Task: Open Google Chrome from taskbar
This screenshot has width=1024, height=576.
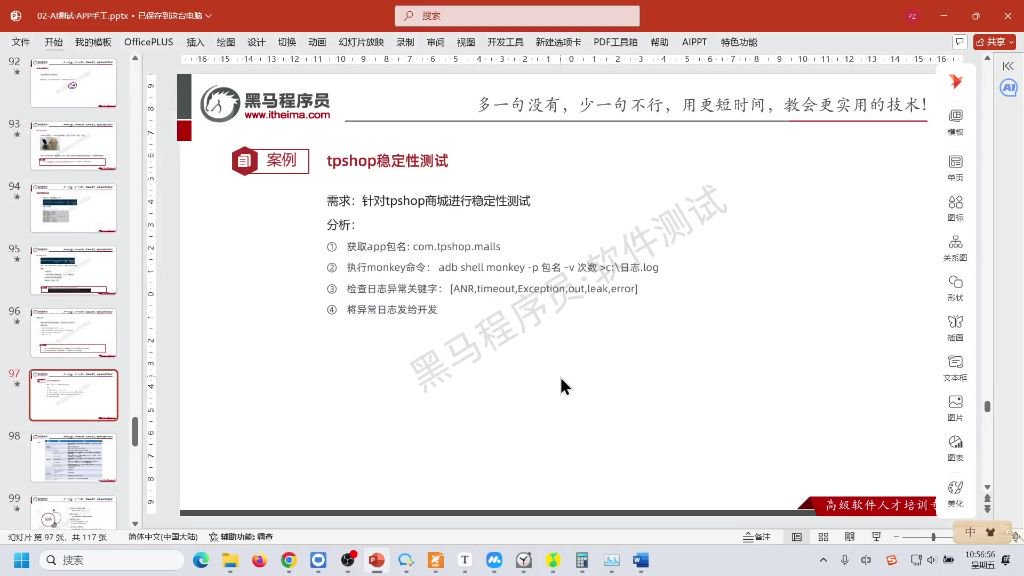Action: 289,560
